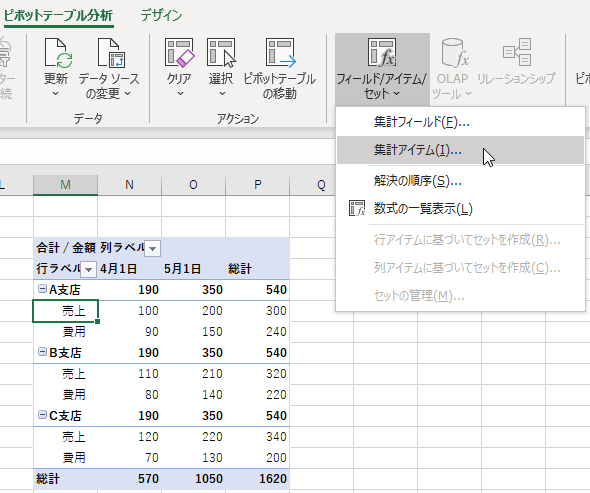Click the クリア (Clear) pivot icon

click(x=179, y=53)
